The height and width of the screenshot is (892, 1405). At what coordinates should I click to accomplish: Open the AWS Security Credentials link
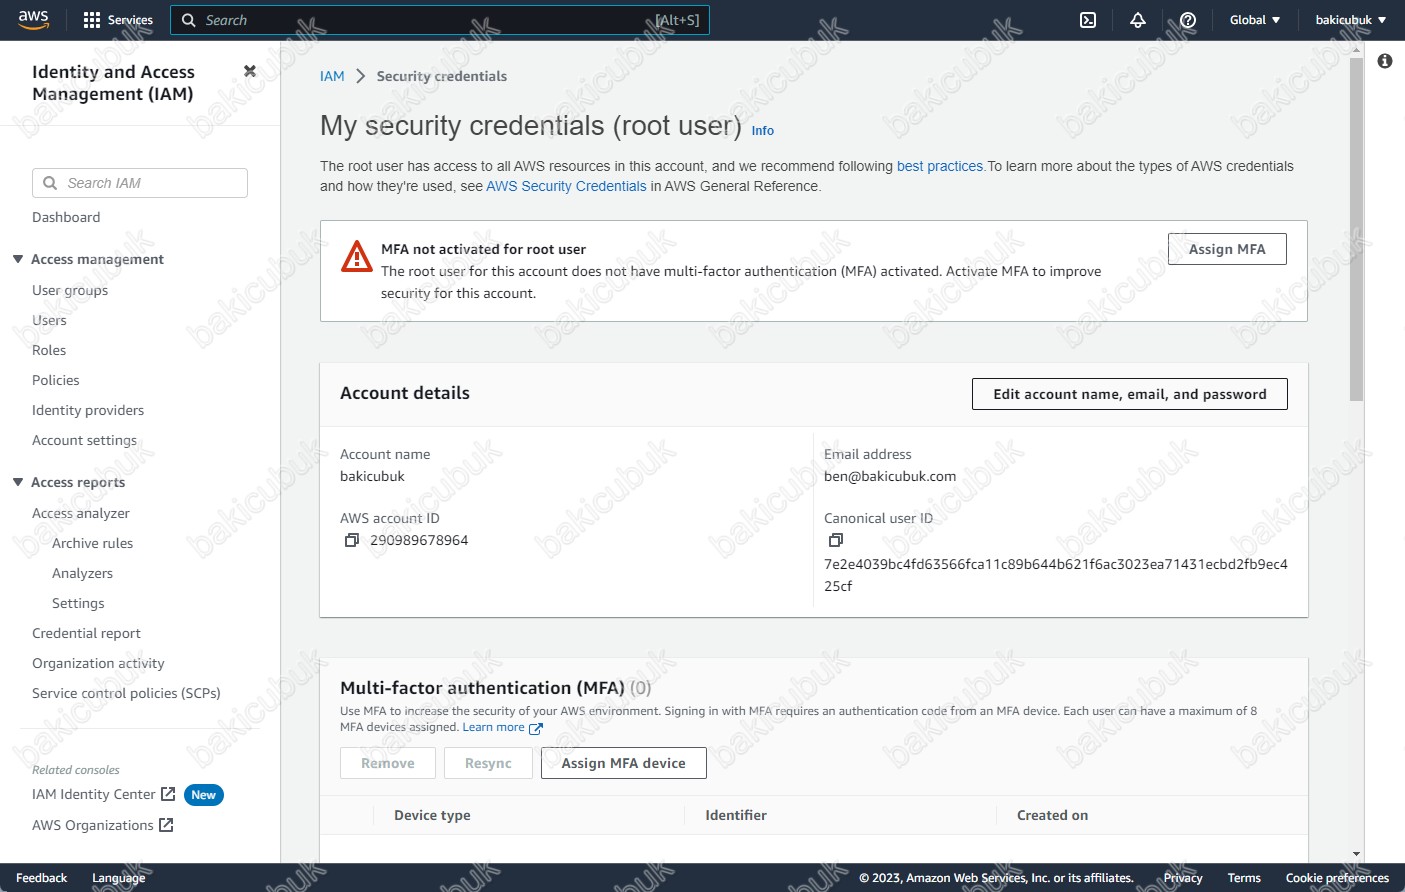click(566, 186)
